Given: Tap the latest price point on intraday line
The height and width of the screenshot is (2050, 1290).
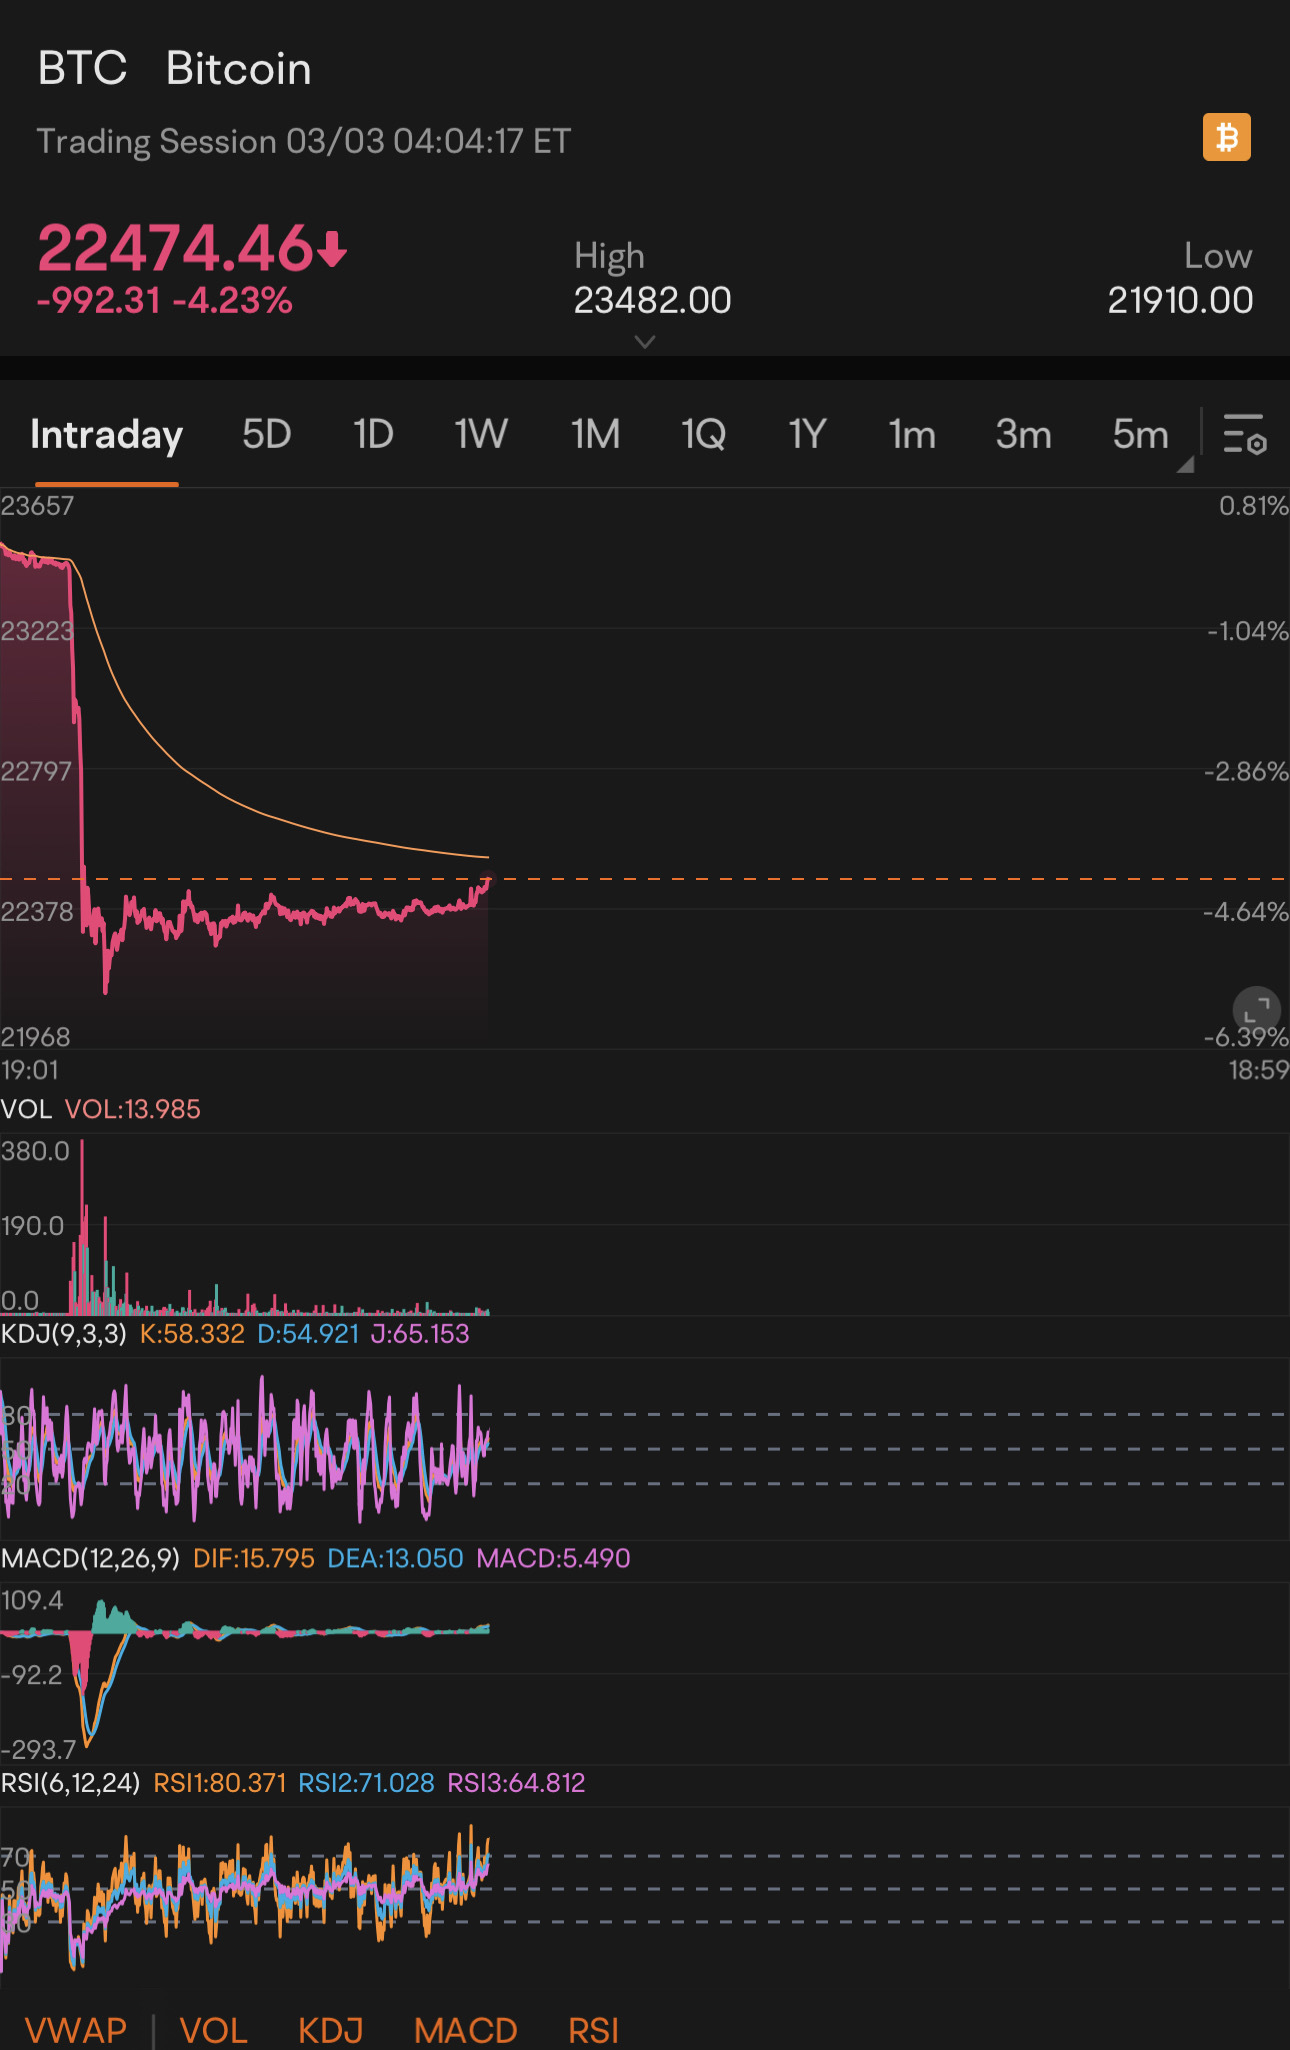Looking at the screenshot, I should (x=488, y=880).
